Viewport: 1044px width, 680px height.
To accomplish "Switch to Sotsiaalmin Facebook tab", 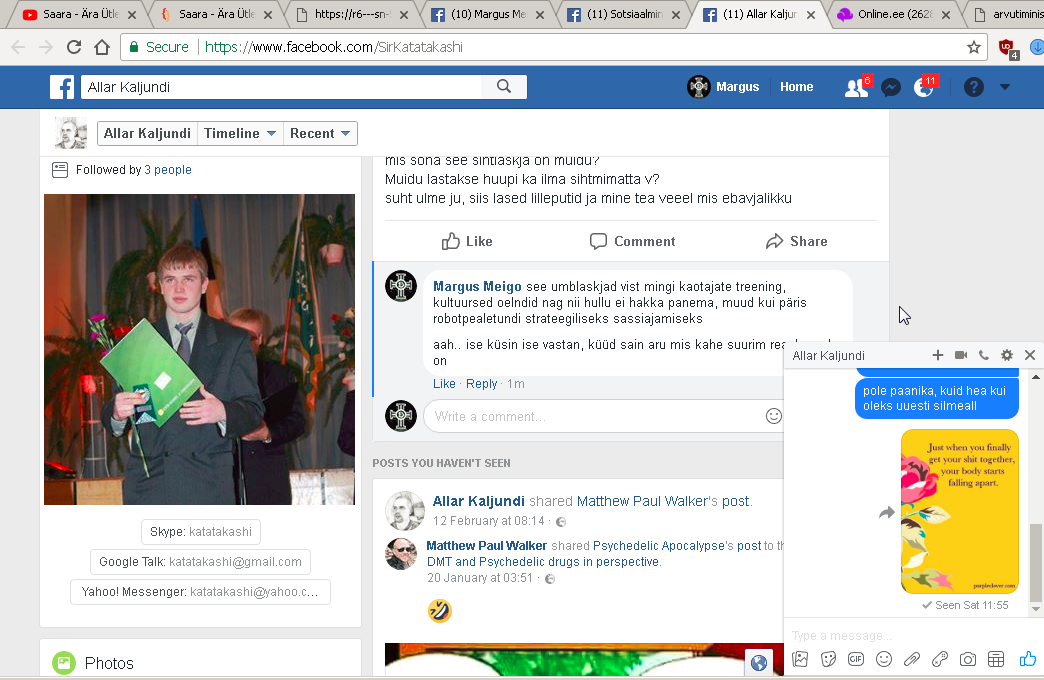I will (x=624, y=14).
